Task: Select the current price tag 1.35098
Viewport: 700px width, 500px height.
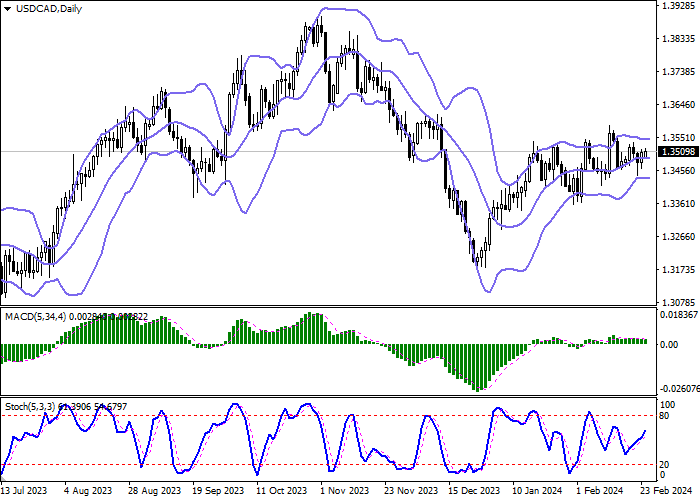Action: pos(679,152)
